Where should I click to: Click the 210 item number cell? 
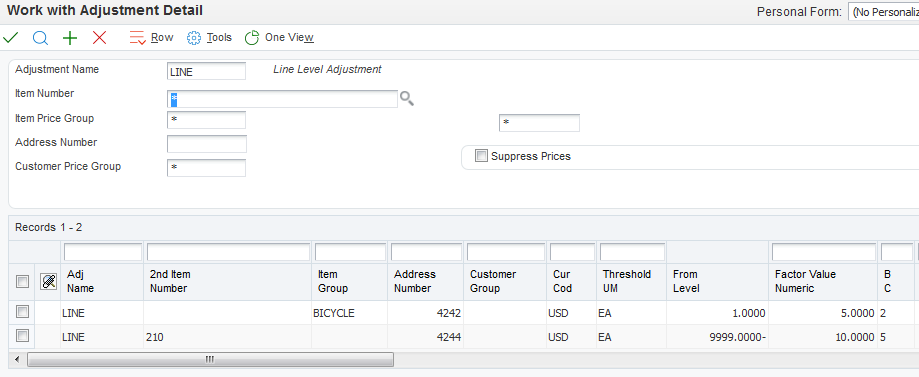[x=227, y=337]
